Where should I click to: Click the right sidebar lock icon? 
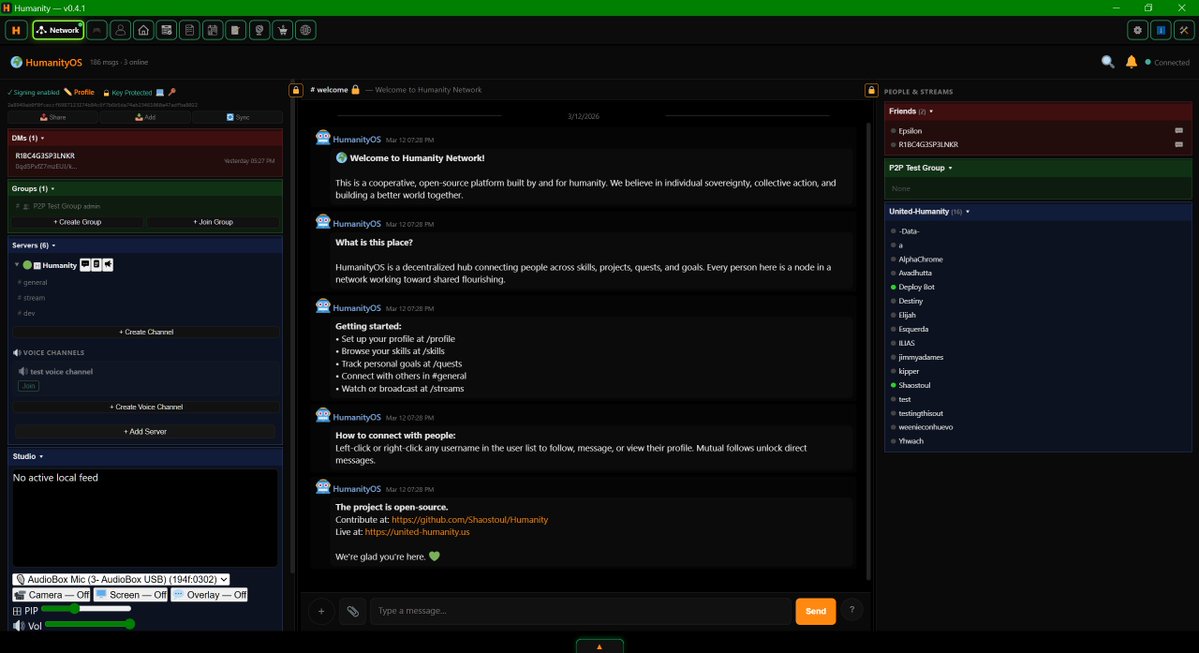point(871,90)
